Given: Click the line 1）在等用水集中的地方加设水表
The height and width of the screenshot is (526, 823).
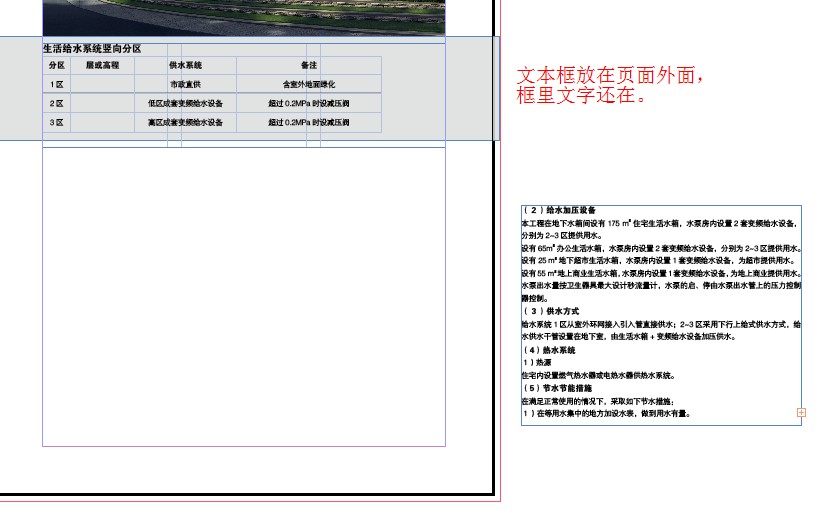Looking at the screenshot, I should pyautogui.click(x=607, y=414).
